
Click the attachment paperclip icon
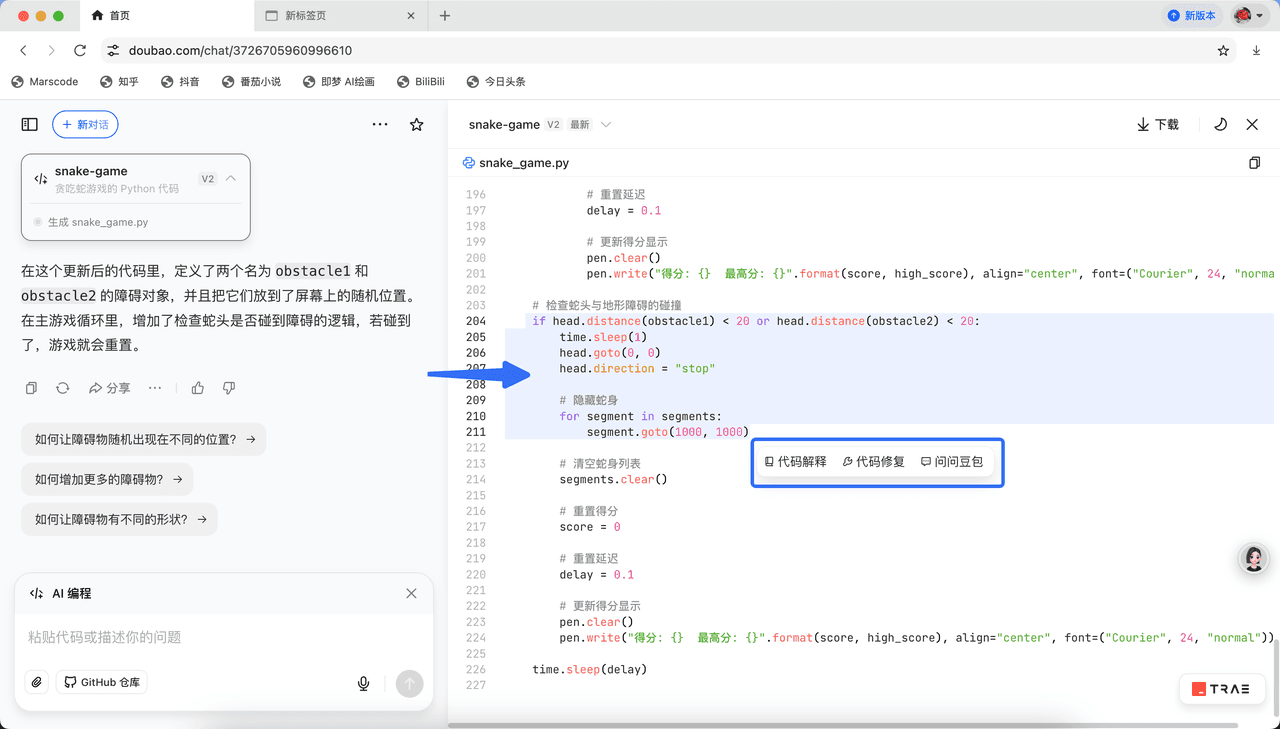[37, 683]
